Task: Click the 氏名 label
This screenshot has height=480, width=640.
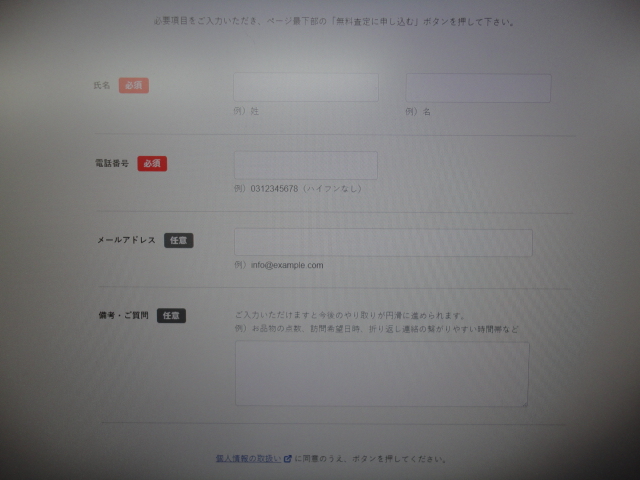Action: coord(102,85)
